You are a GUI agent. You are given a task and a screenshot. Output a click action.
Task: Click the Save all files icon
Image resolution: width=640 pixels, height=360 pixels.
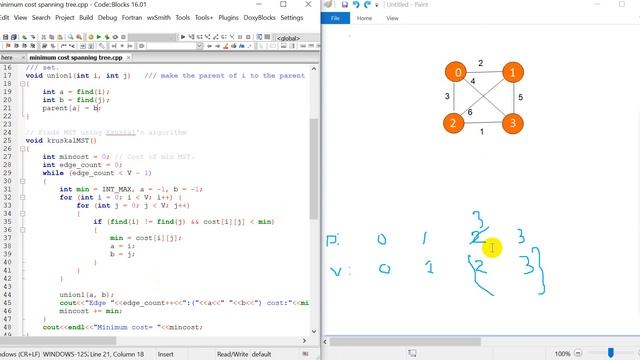pyautogui.click(x=13, y=37)
